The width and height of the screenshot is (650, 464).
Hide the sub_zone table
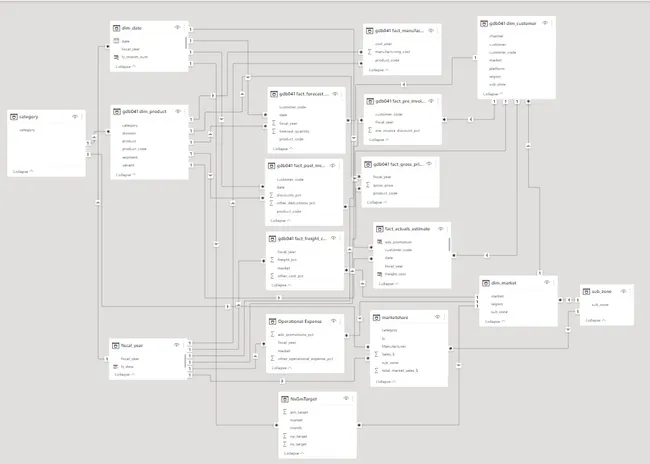click(623, 292)
